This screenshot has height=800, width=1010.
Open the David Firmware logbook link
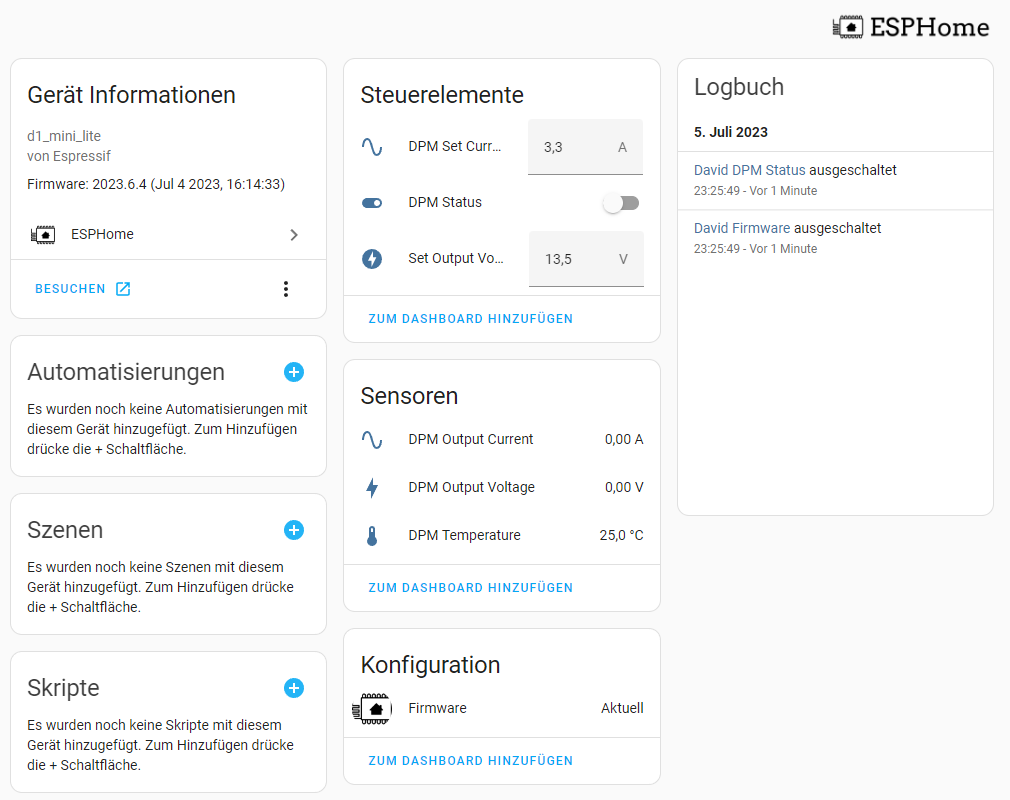coord(741,228)
